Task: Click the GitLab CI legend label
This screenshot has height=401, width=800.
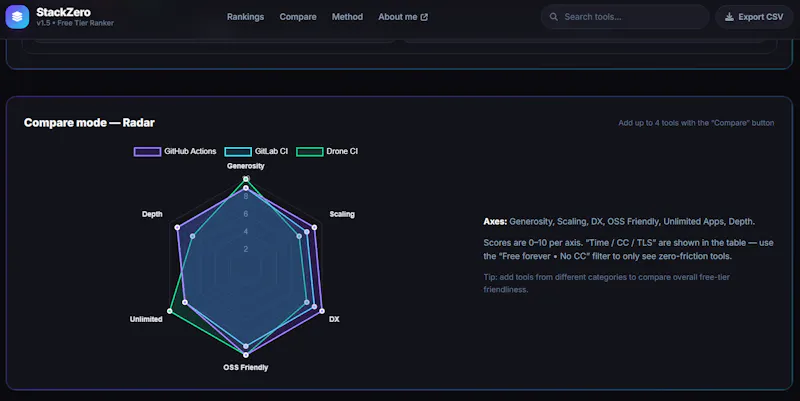Action: (x=271, y=152)
